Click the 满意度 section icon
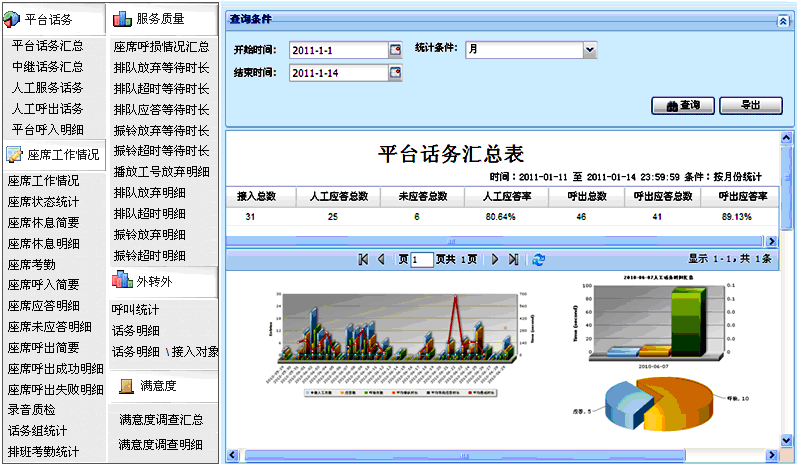 pos(126,385)
